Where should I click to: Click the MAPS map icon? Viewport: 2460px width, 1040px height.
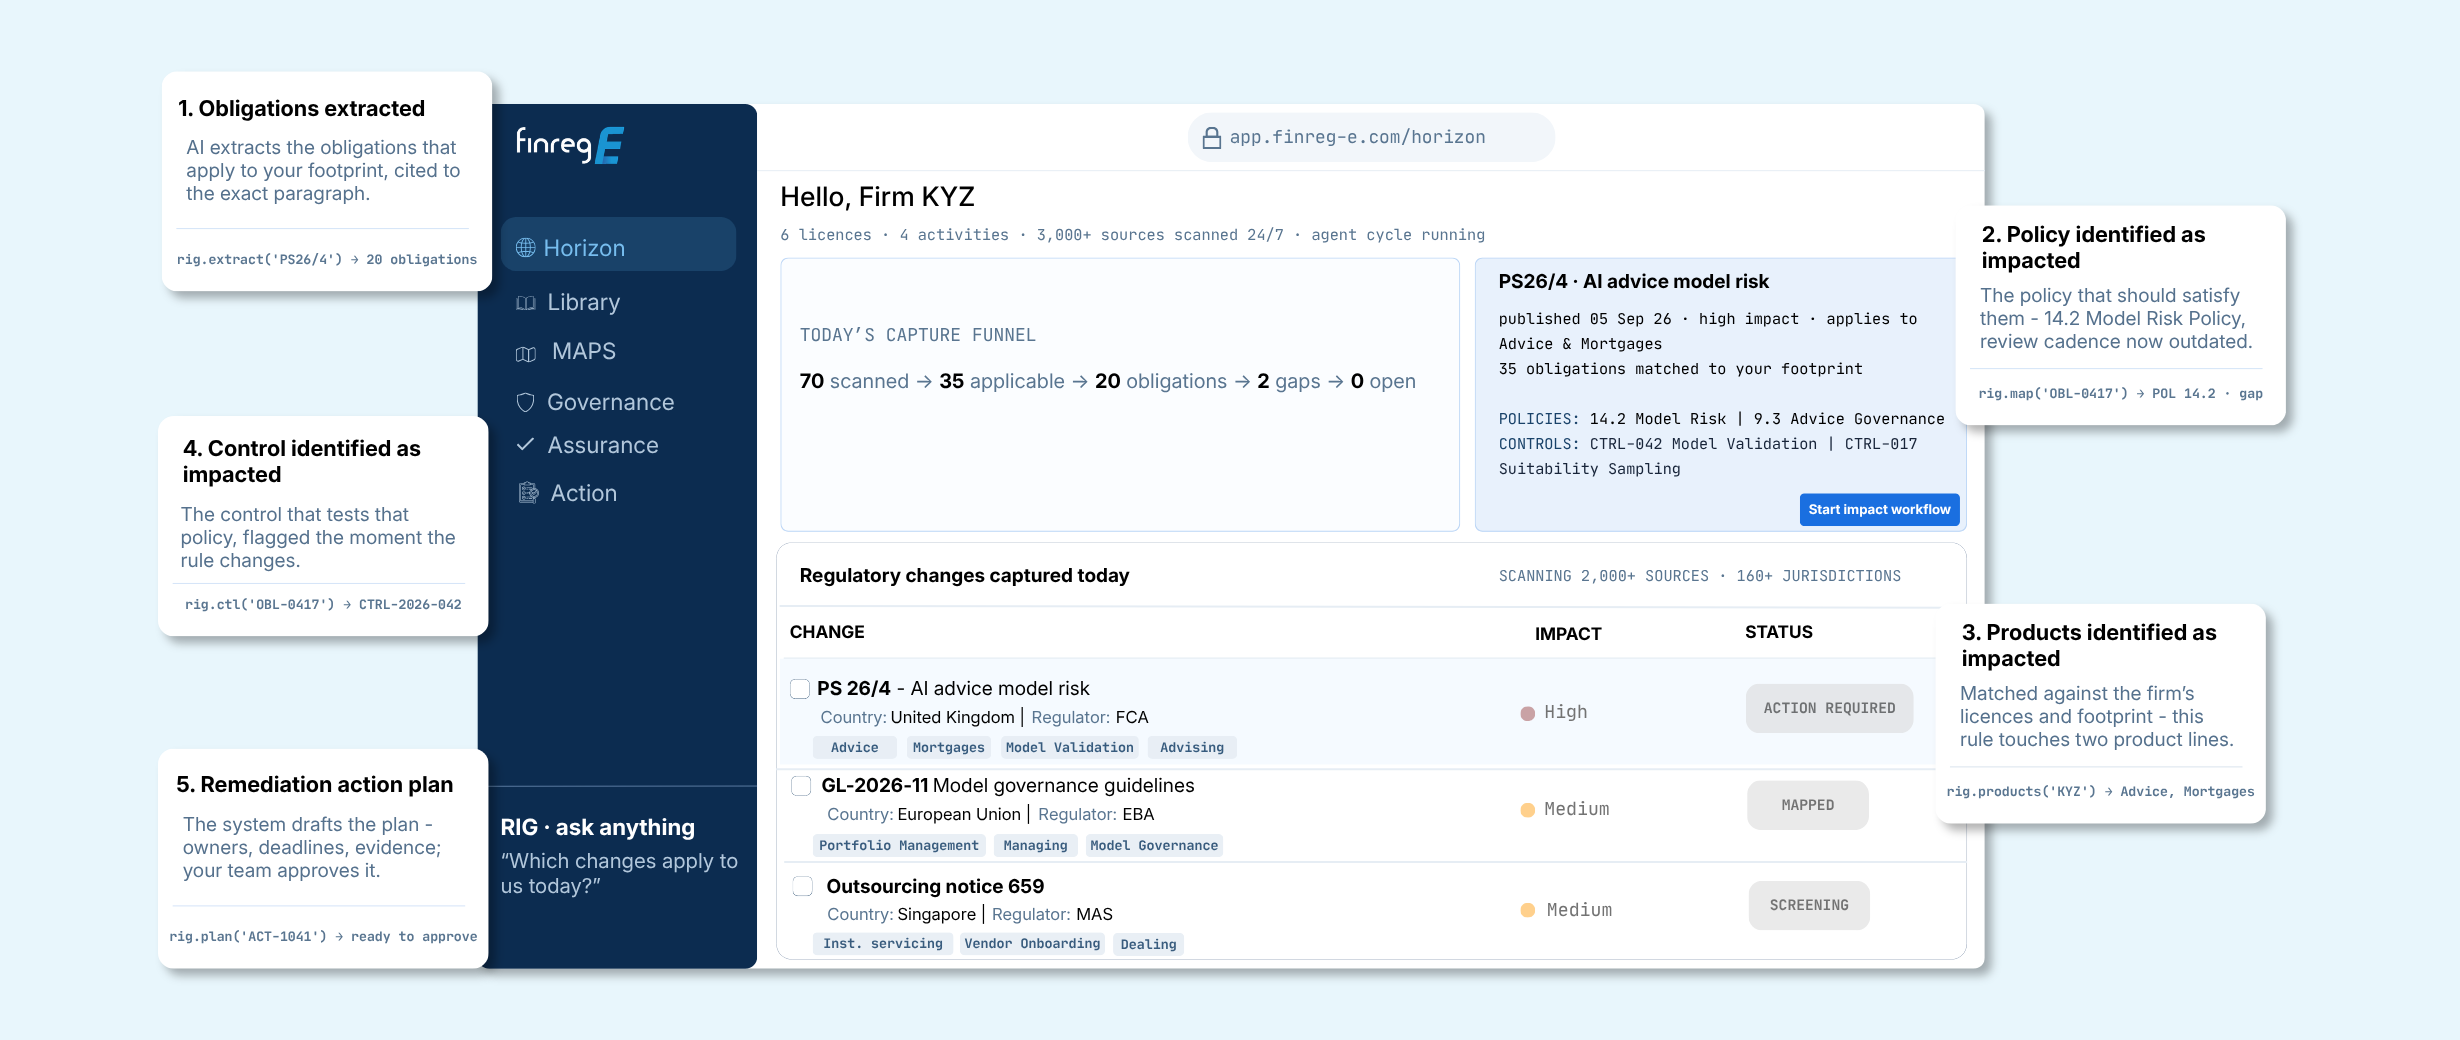tap(526, 353)
